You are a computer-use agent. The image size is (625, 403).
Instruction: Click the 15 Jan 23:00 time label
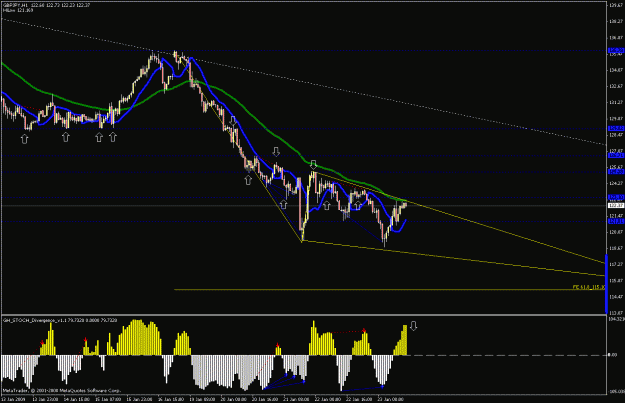139,399
